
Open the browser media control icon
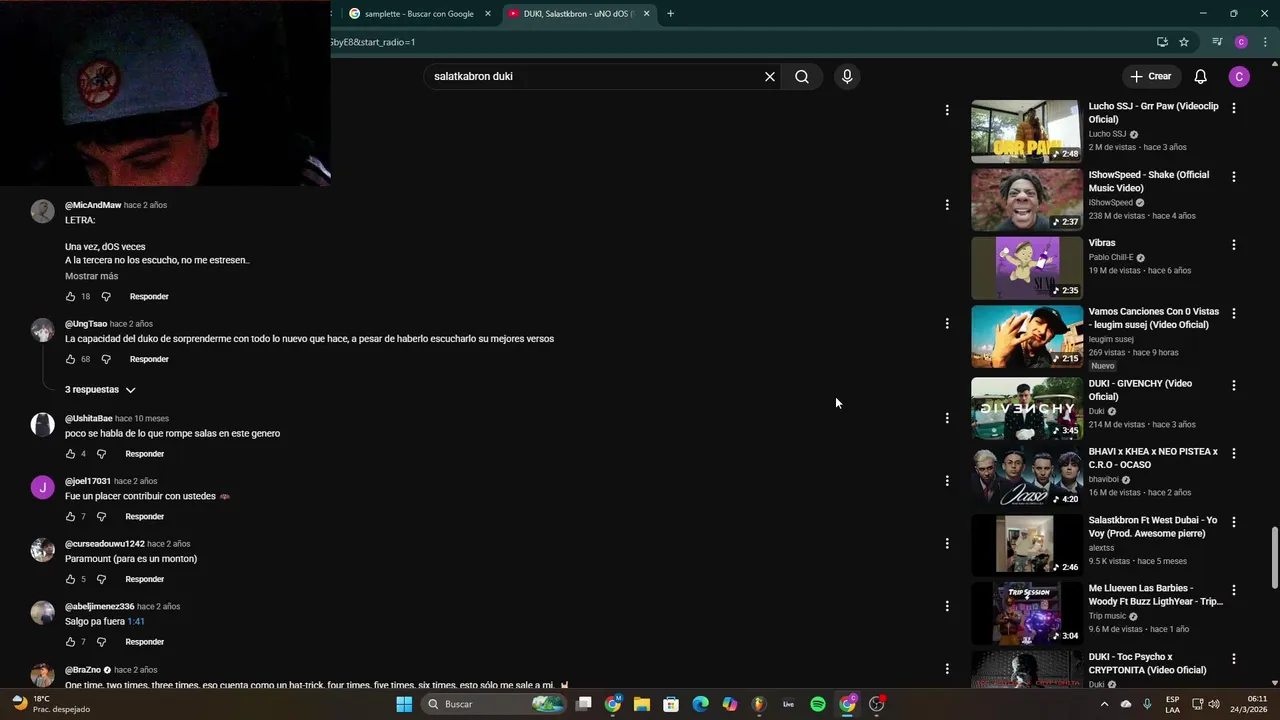click(x=1217, y=42)
